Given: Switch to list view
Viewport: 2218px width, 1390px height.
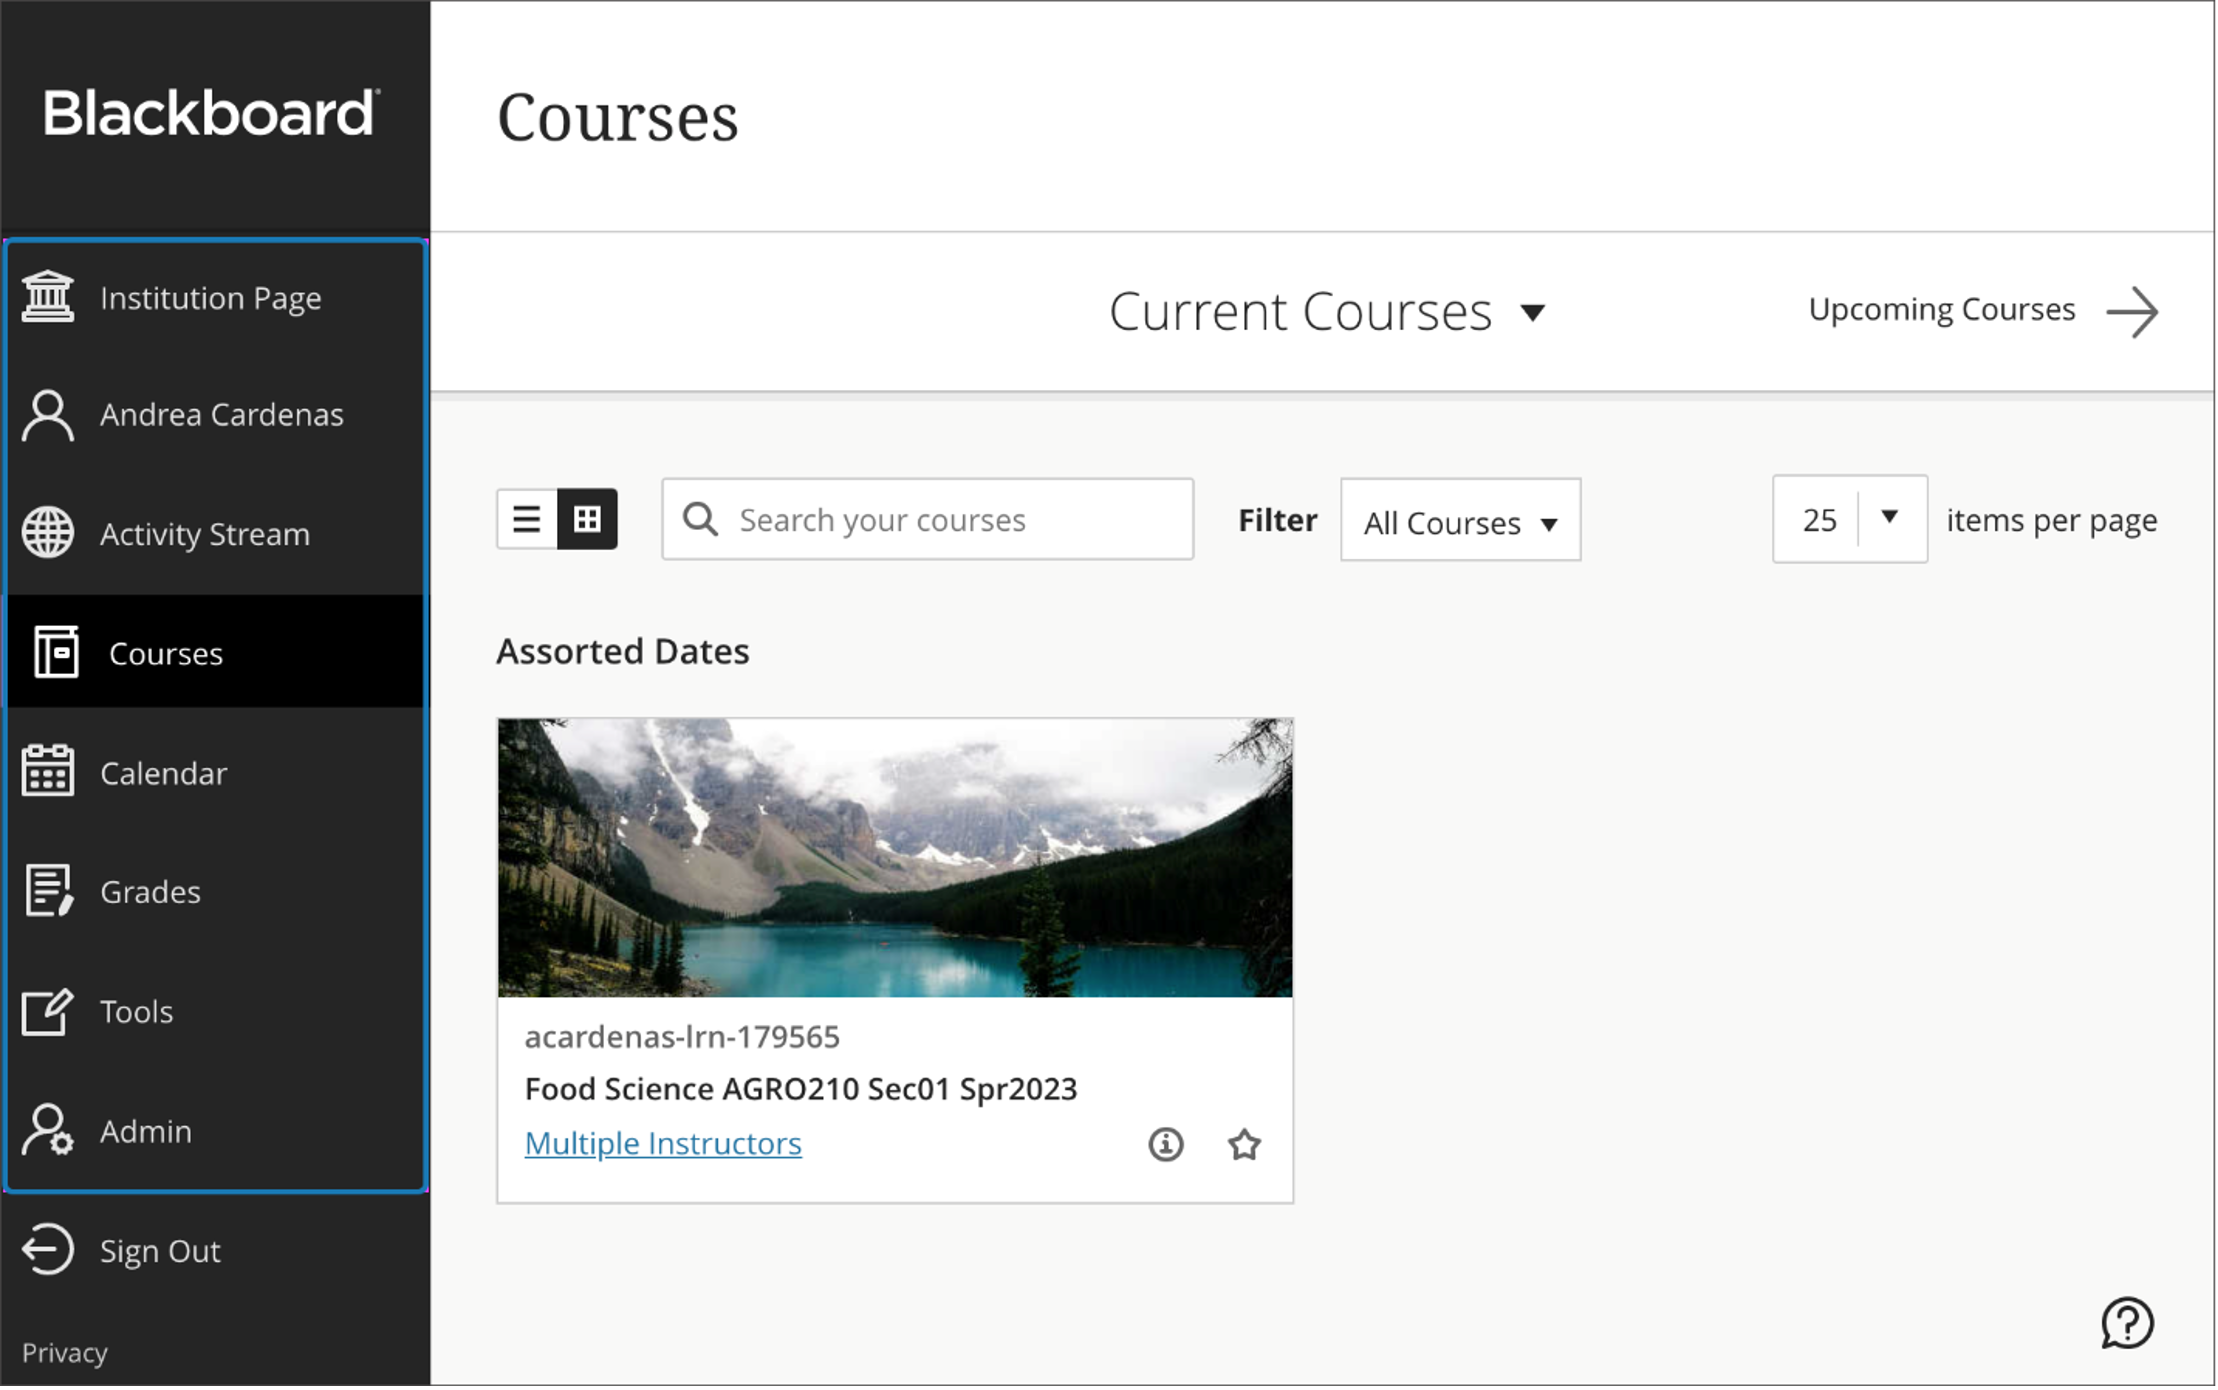Looking at the screenshot, I should tap(527, 519).
